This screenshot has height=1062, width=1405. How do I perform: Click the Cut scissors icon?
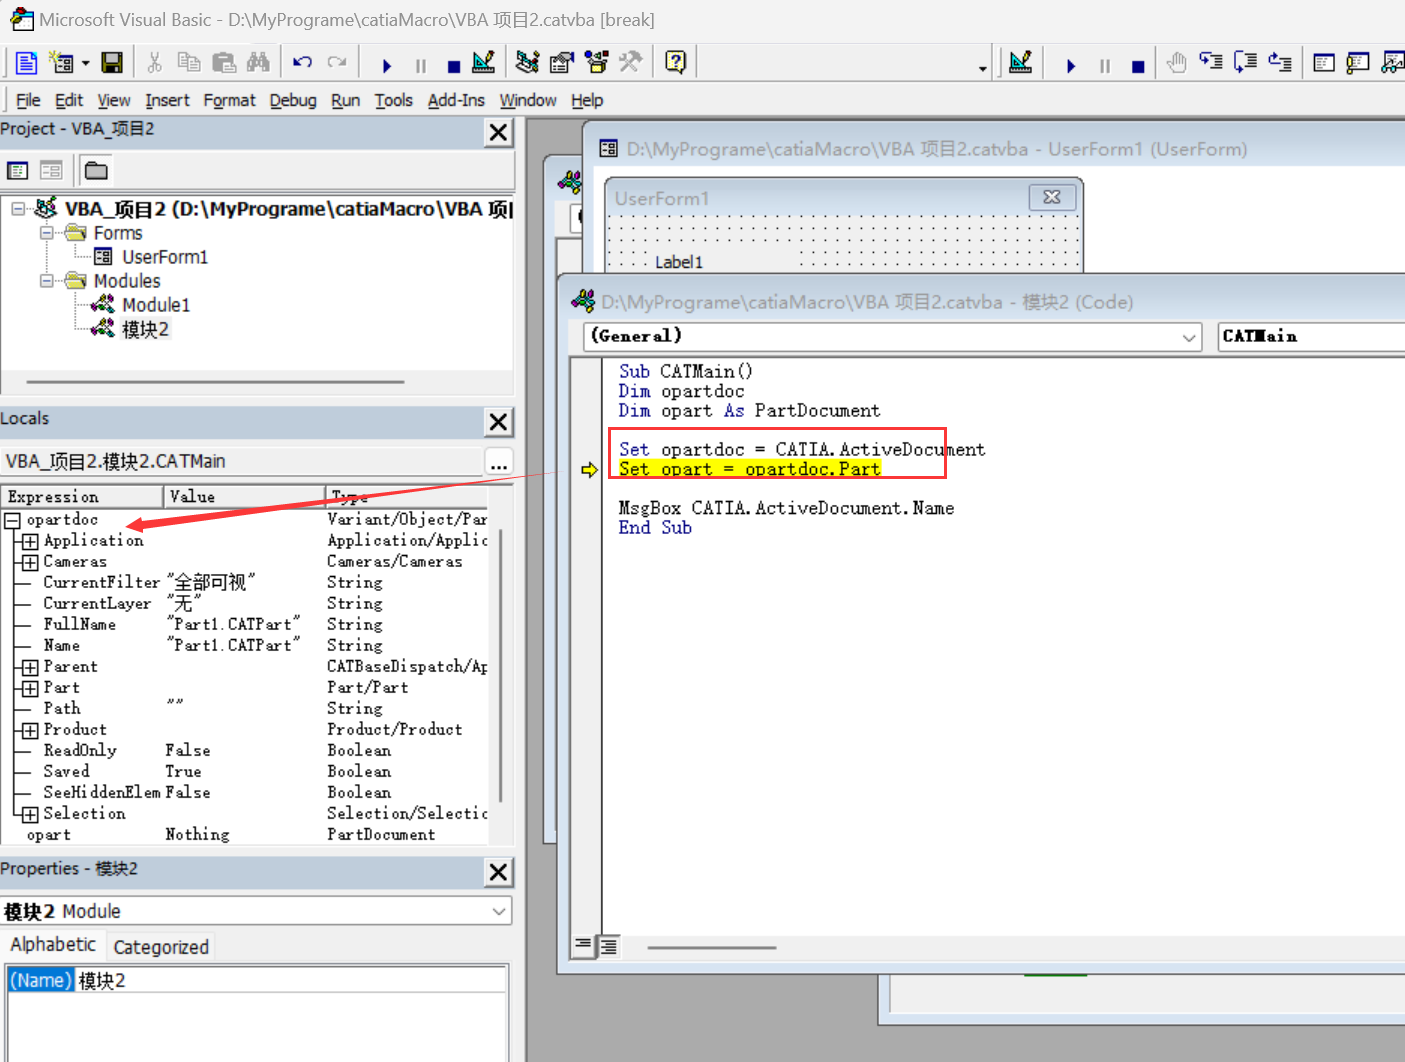(x=154, y=63)
